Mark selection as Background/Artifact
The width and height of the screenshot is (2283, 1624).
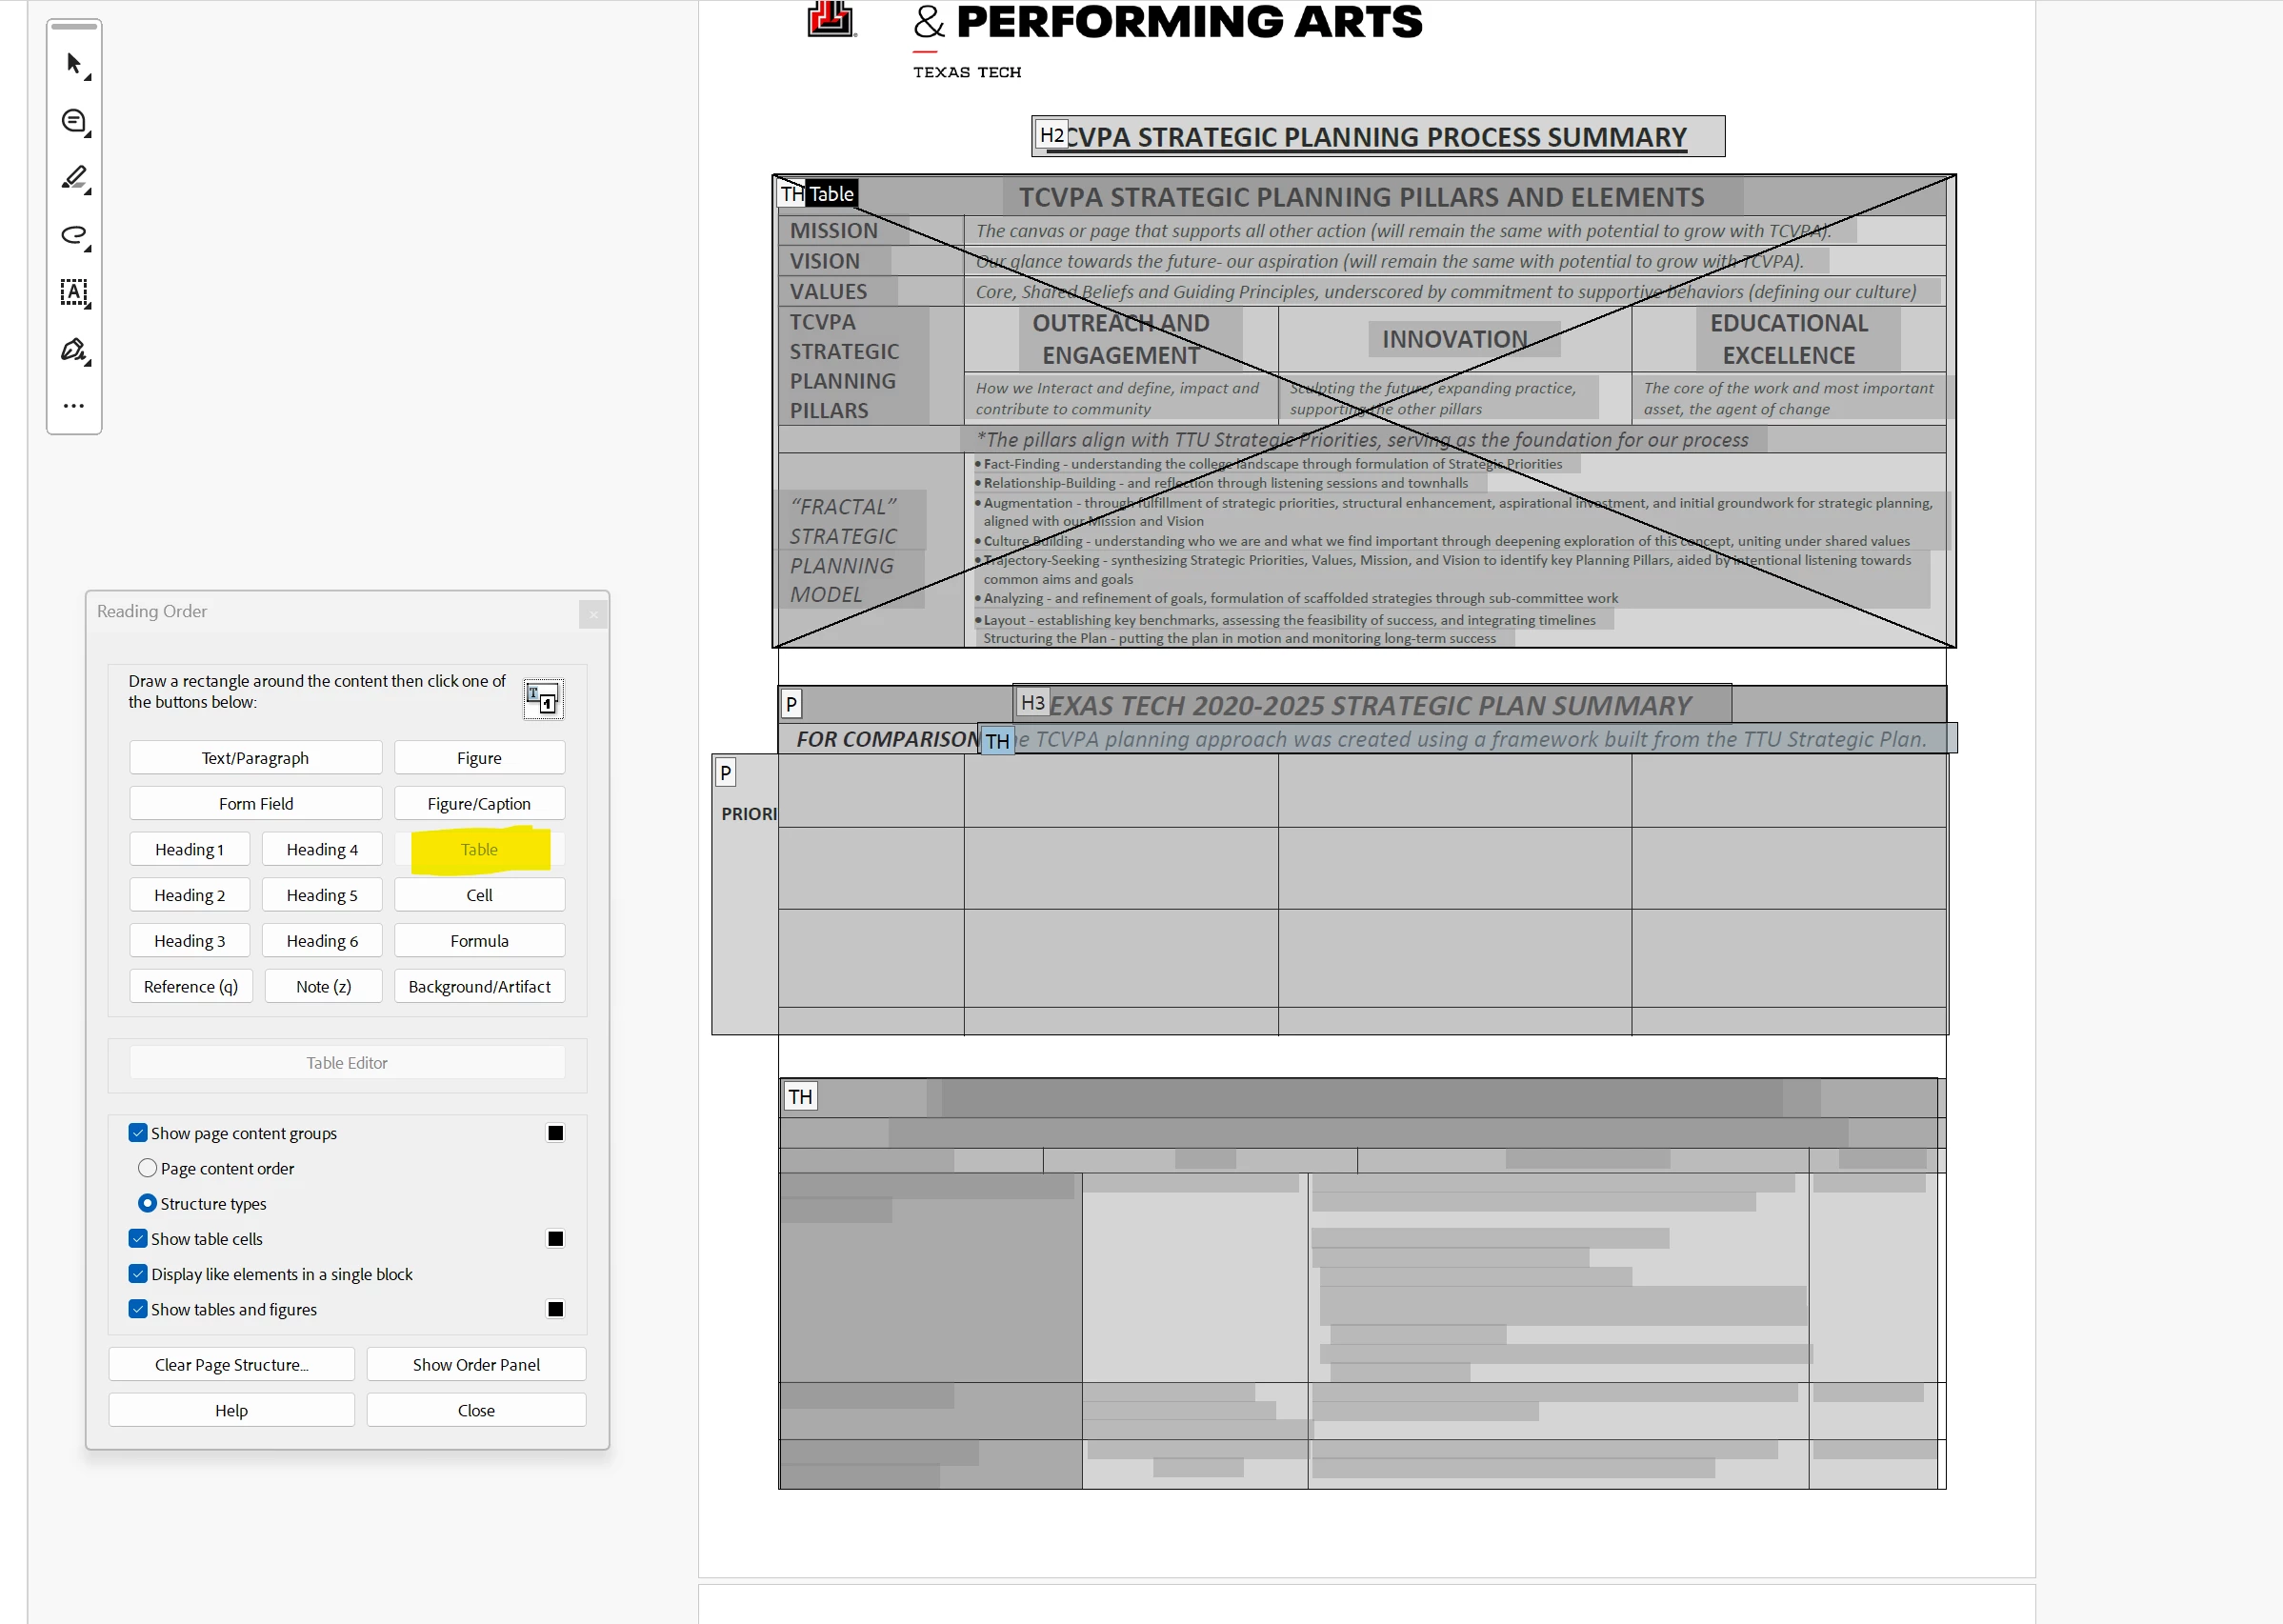click(479, 986)
